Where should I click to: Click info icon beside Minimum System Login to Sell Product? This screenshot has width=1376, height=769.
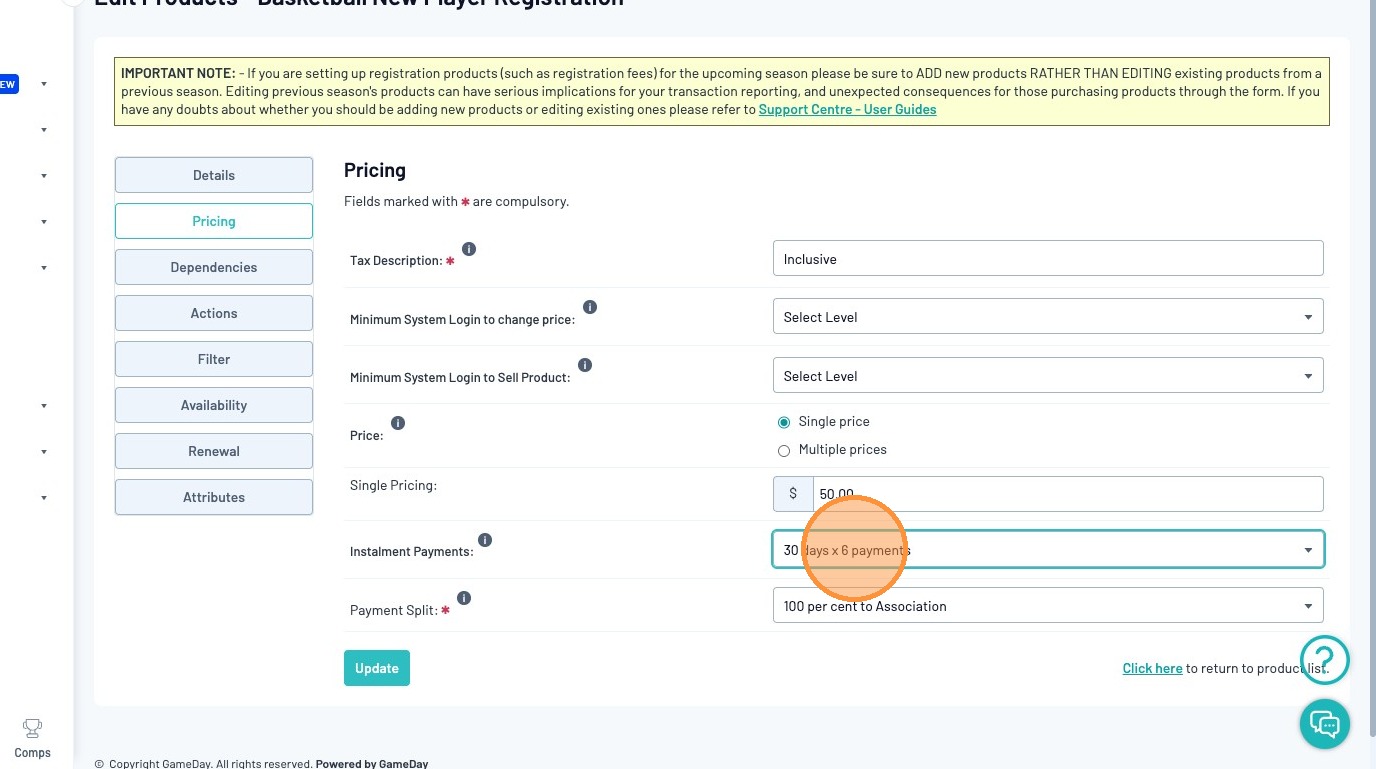(585, 365)
